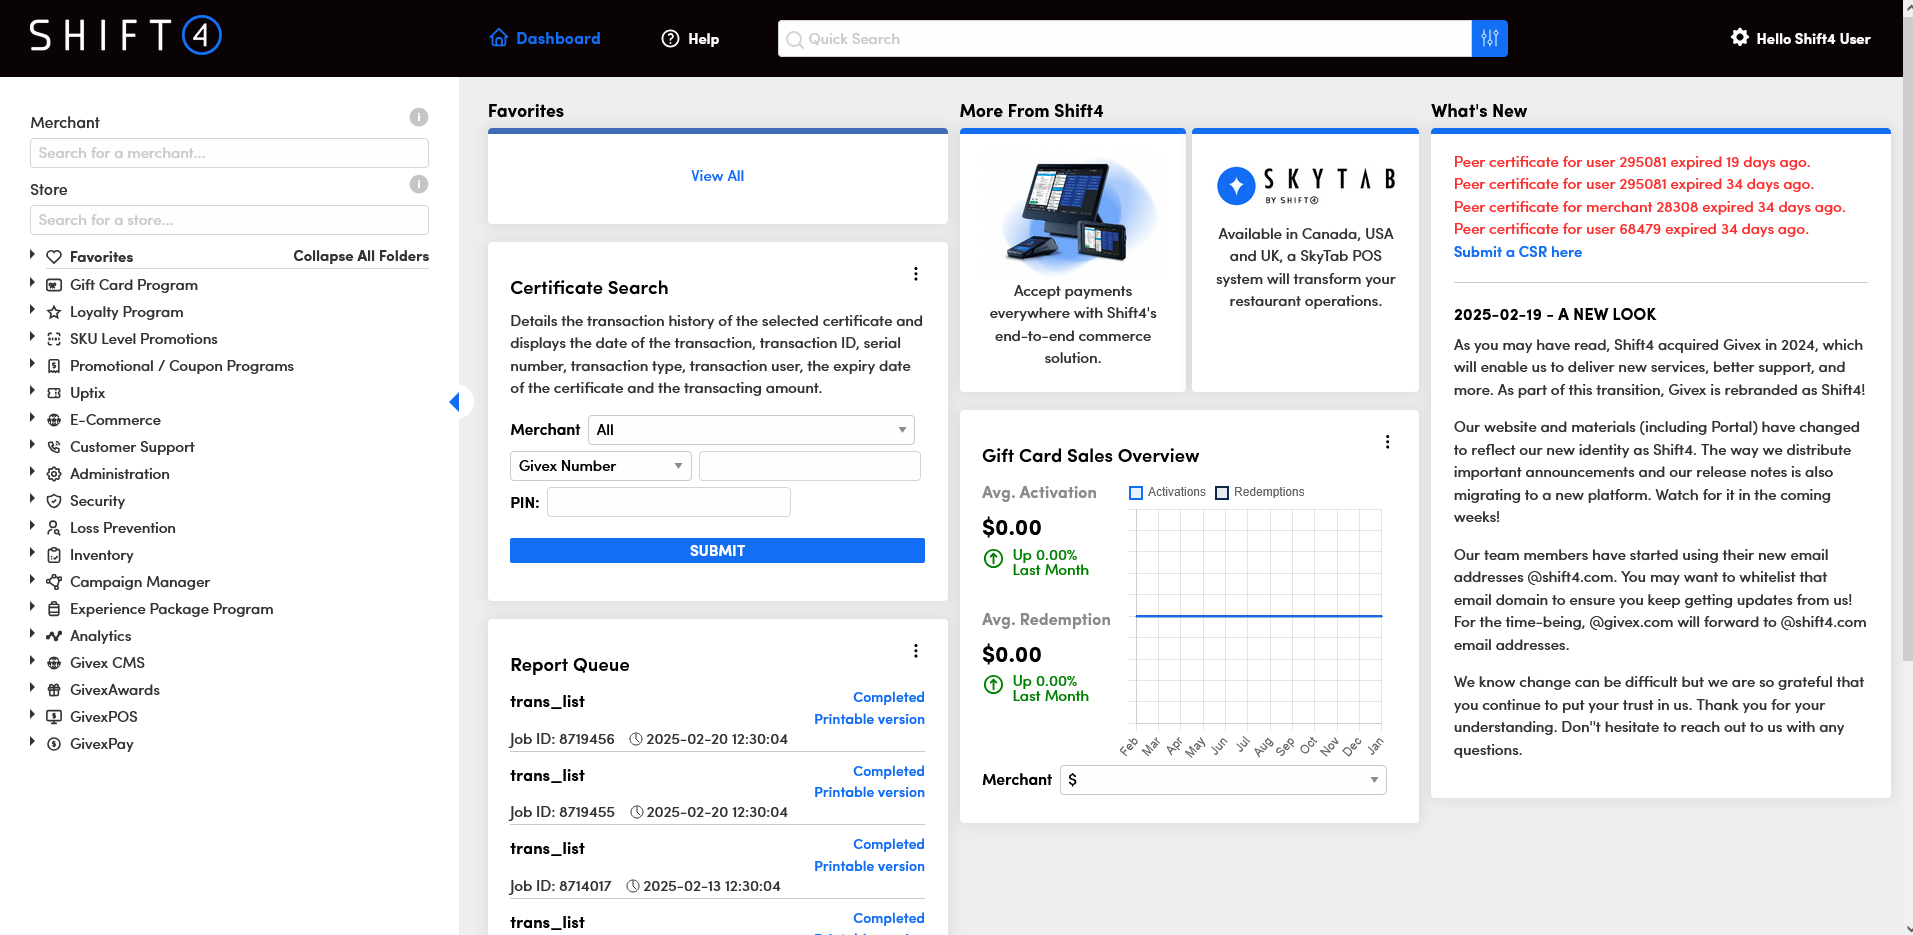Viewport: 1913px width, 935px height.
Task: Open the Customer Support menu entry
Action: click(132, 447)
